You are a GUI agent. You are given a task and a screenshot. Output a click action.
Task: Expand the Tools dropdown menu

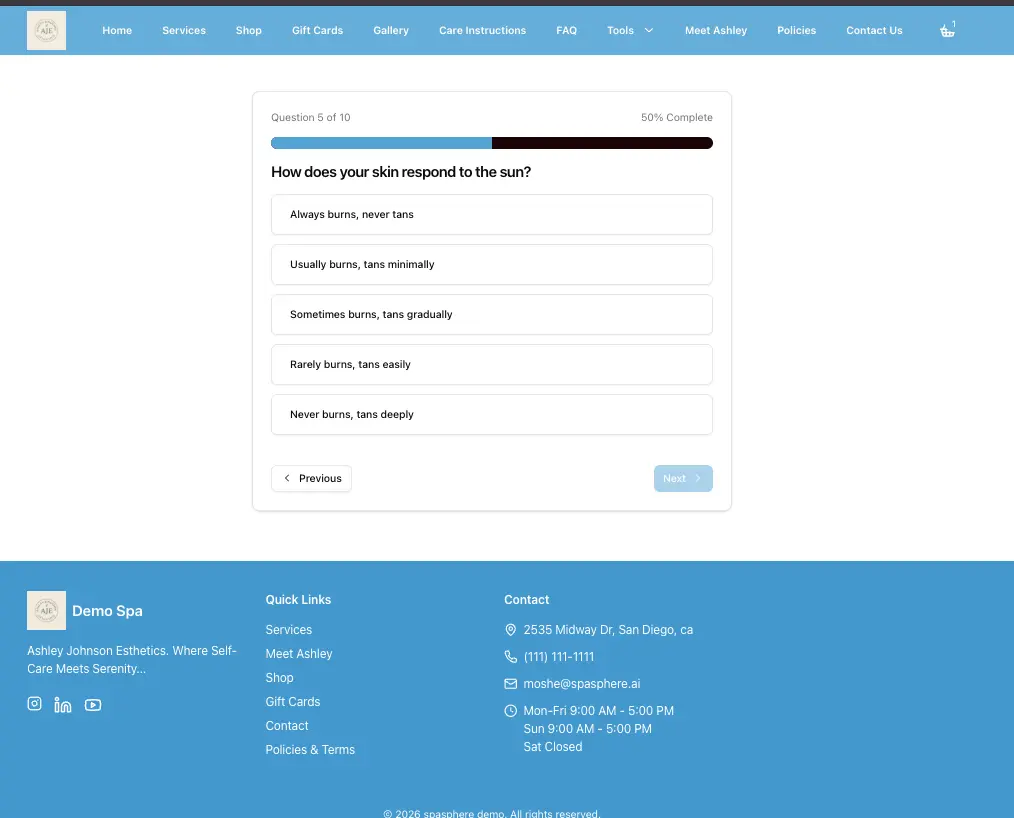tap(630, 31)
